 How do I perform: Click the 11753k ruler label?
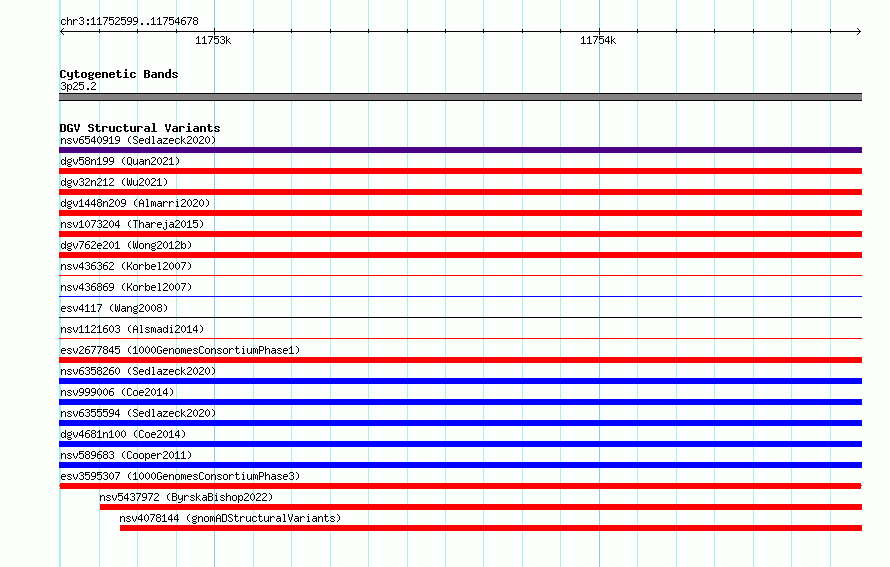(213, 40)
